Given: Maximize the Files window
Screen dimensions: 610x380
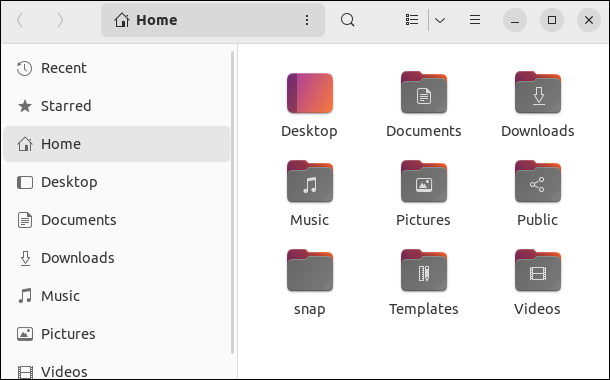Looking at the screenshot, I should 552,20.
